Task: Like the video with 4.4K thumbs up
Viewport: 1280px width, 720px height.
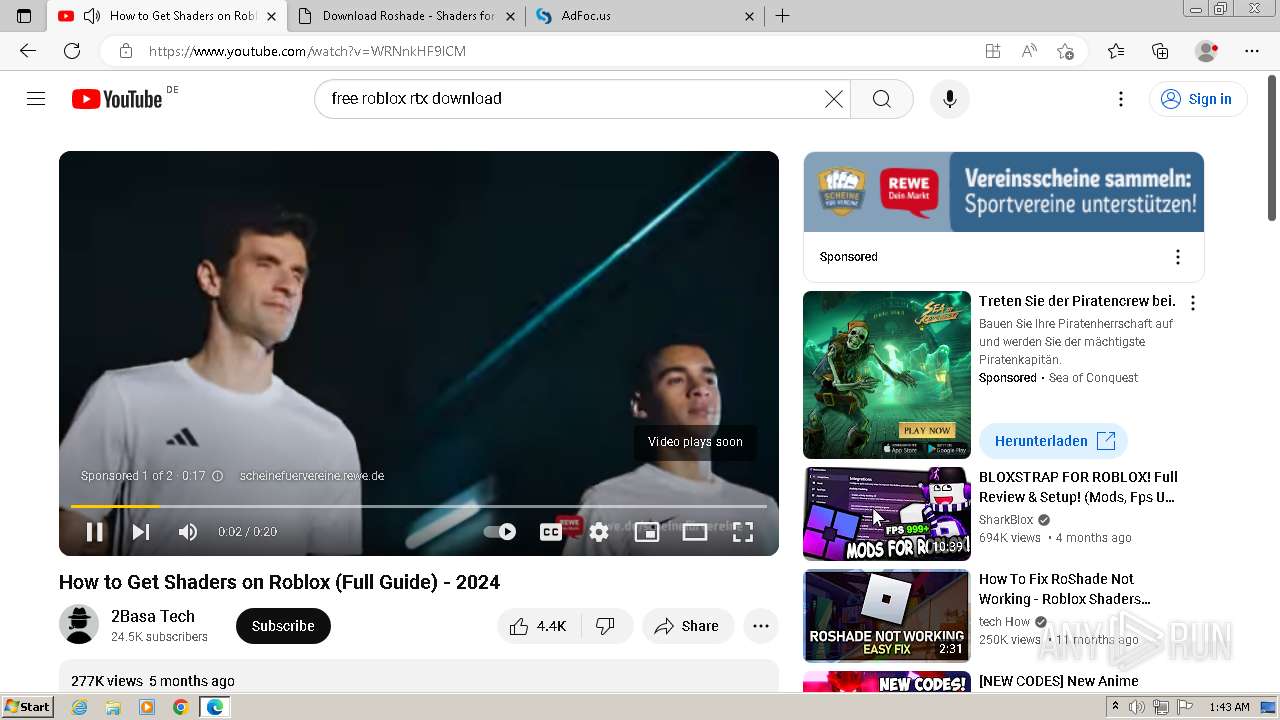Action: [538, 626]
